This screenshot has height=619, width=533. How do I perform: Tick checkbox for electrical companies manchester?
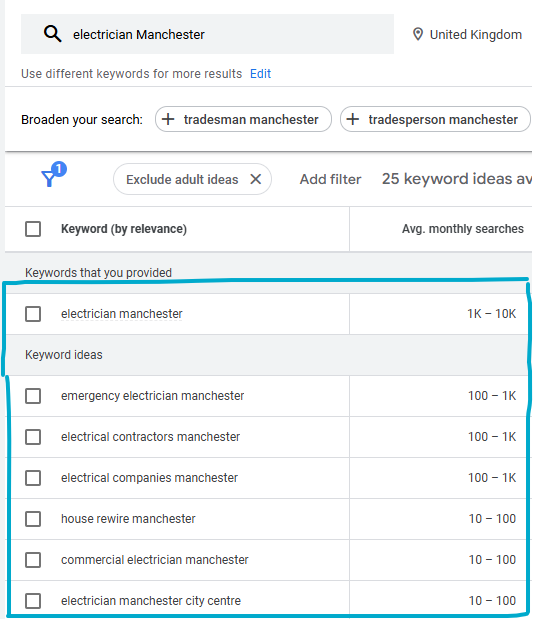[x=33, y=478]
